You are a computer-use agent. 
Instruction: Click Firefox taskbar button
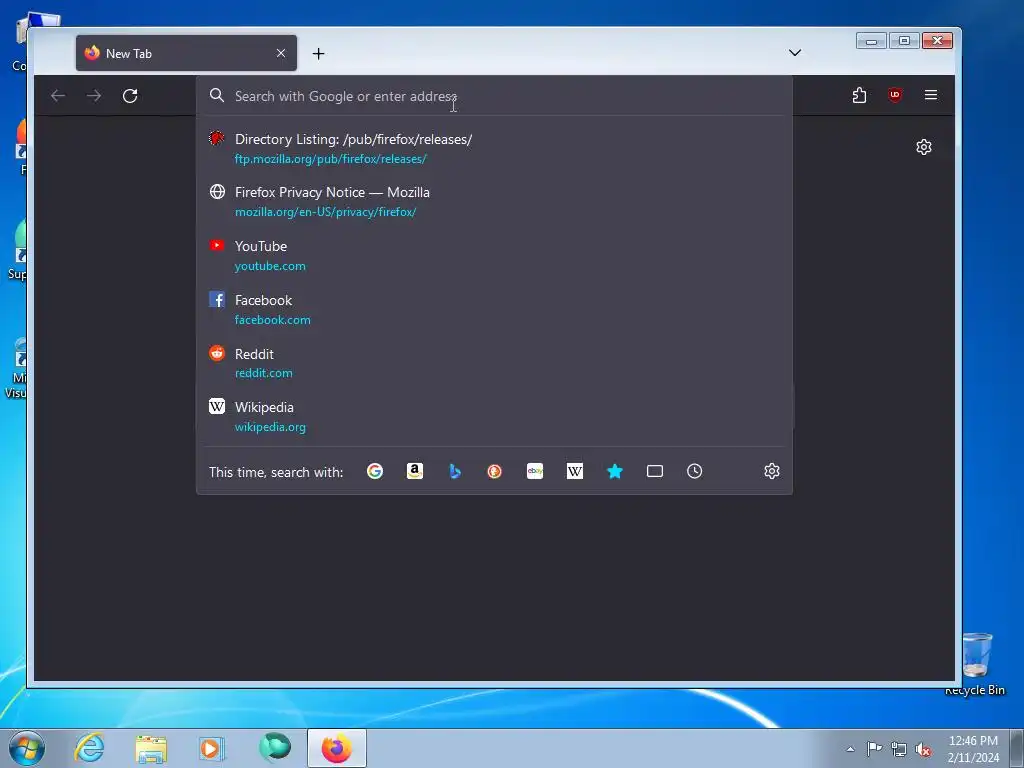[x=336, y=748]
